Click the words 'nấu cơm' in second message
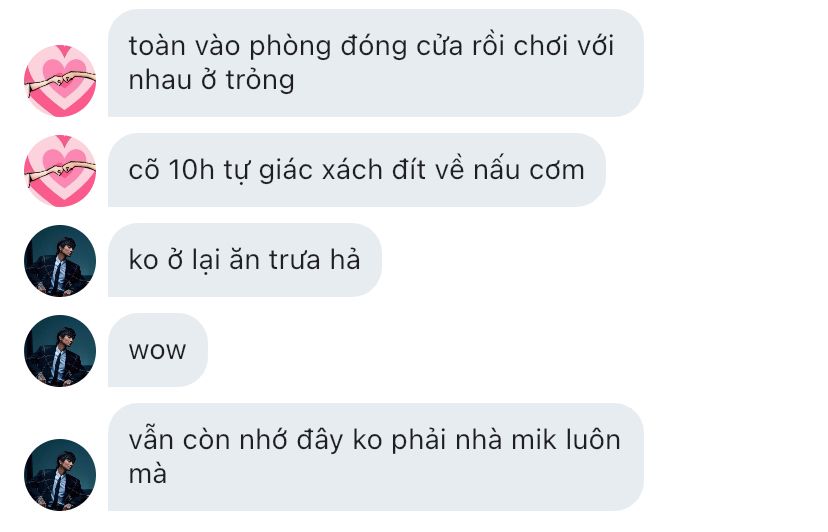Screen dimensions: 828x532 tap(529, 170)
